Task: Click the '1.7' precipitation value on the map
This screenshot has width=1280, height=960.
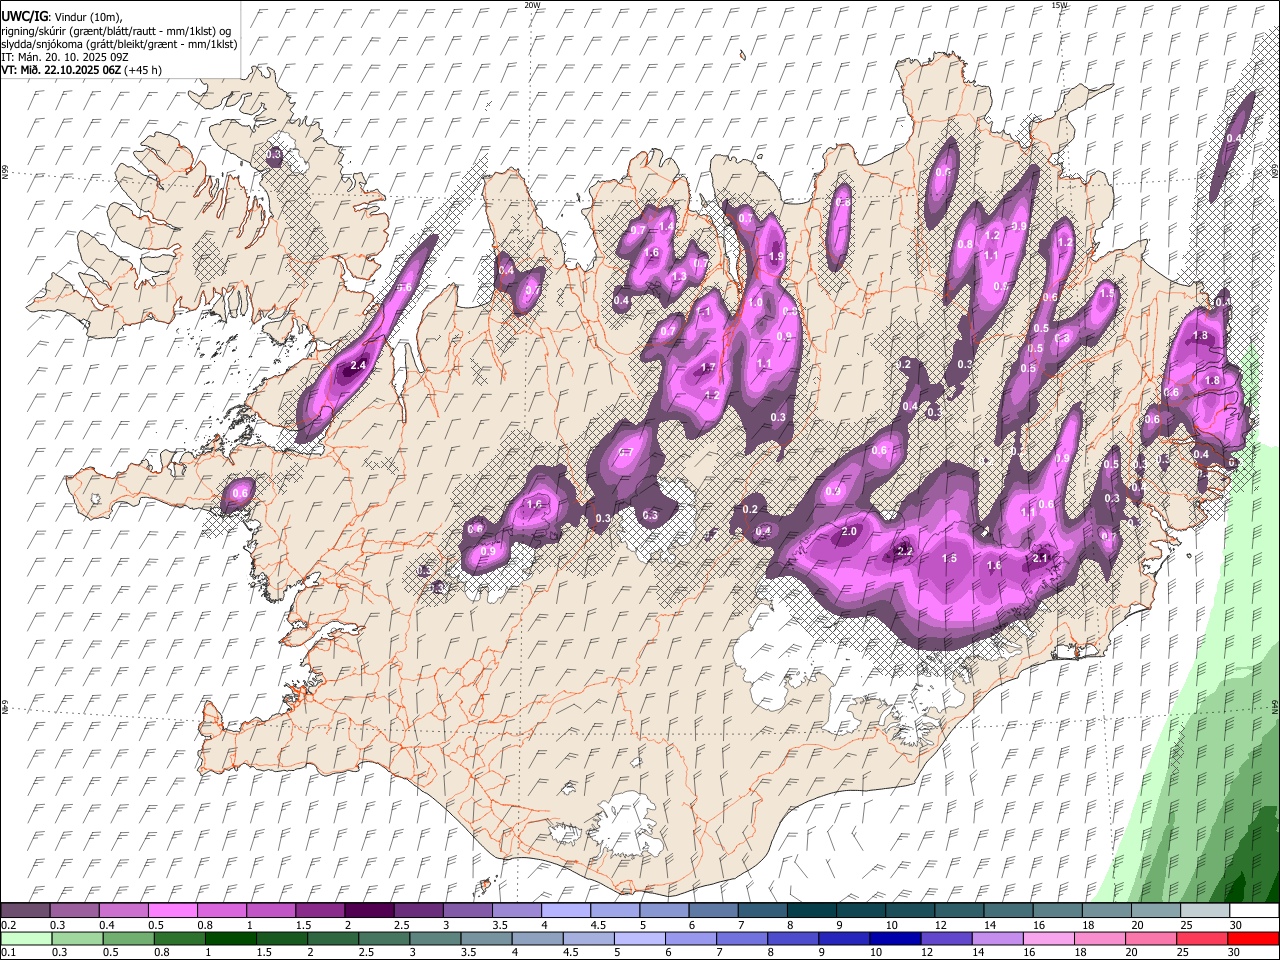Action: point(708,368)
